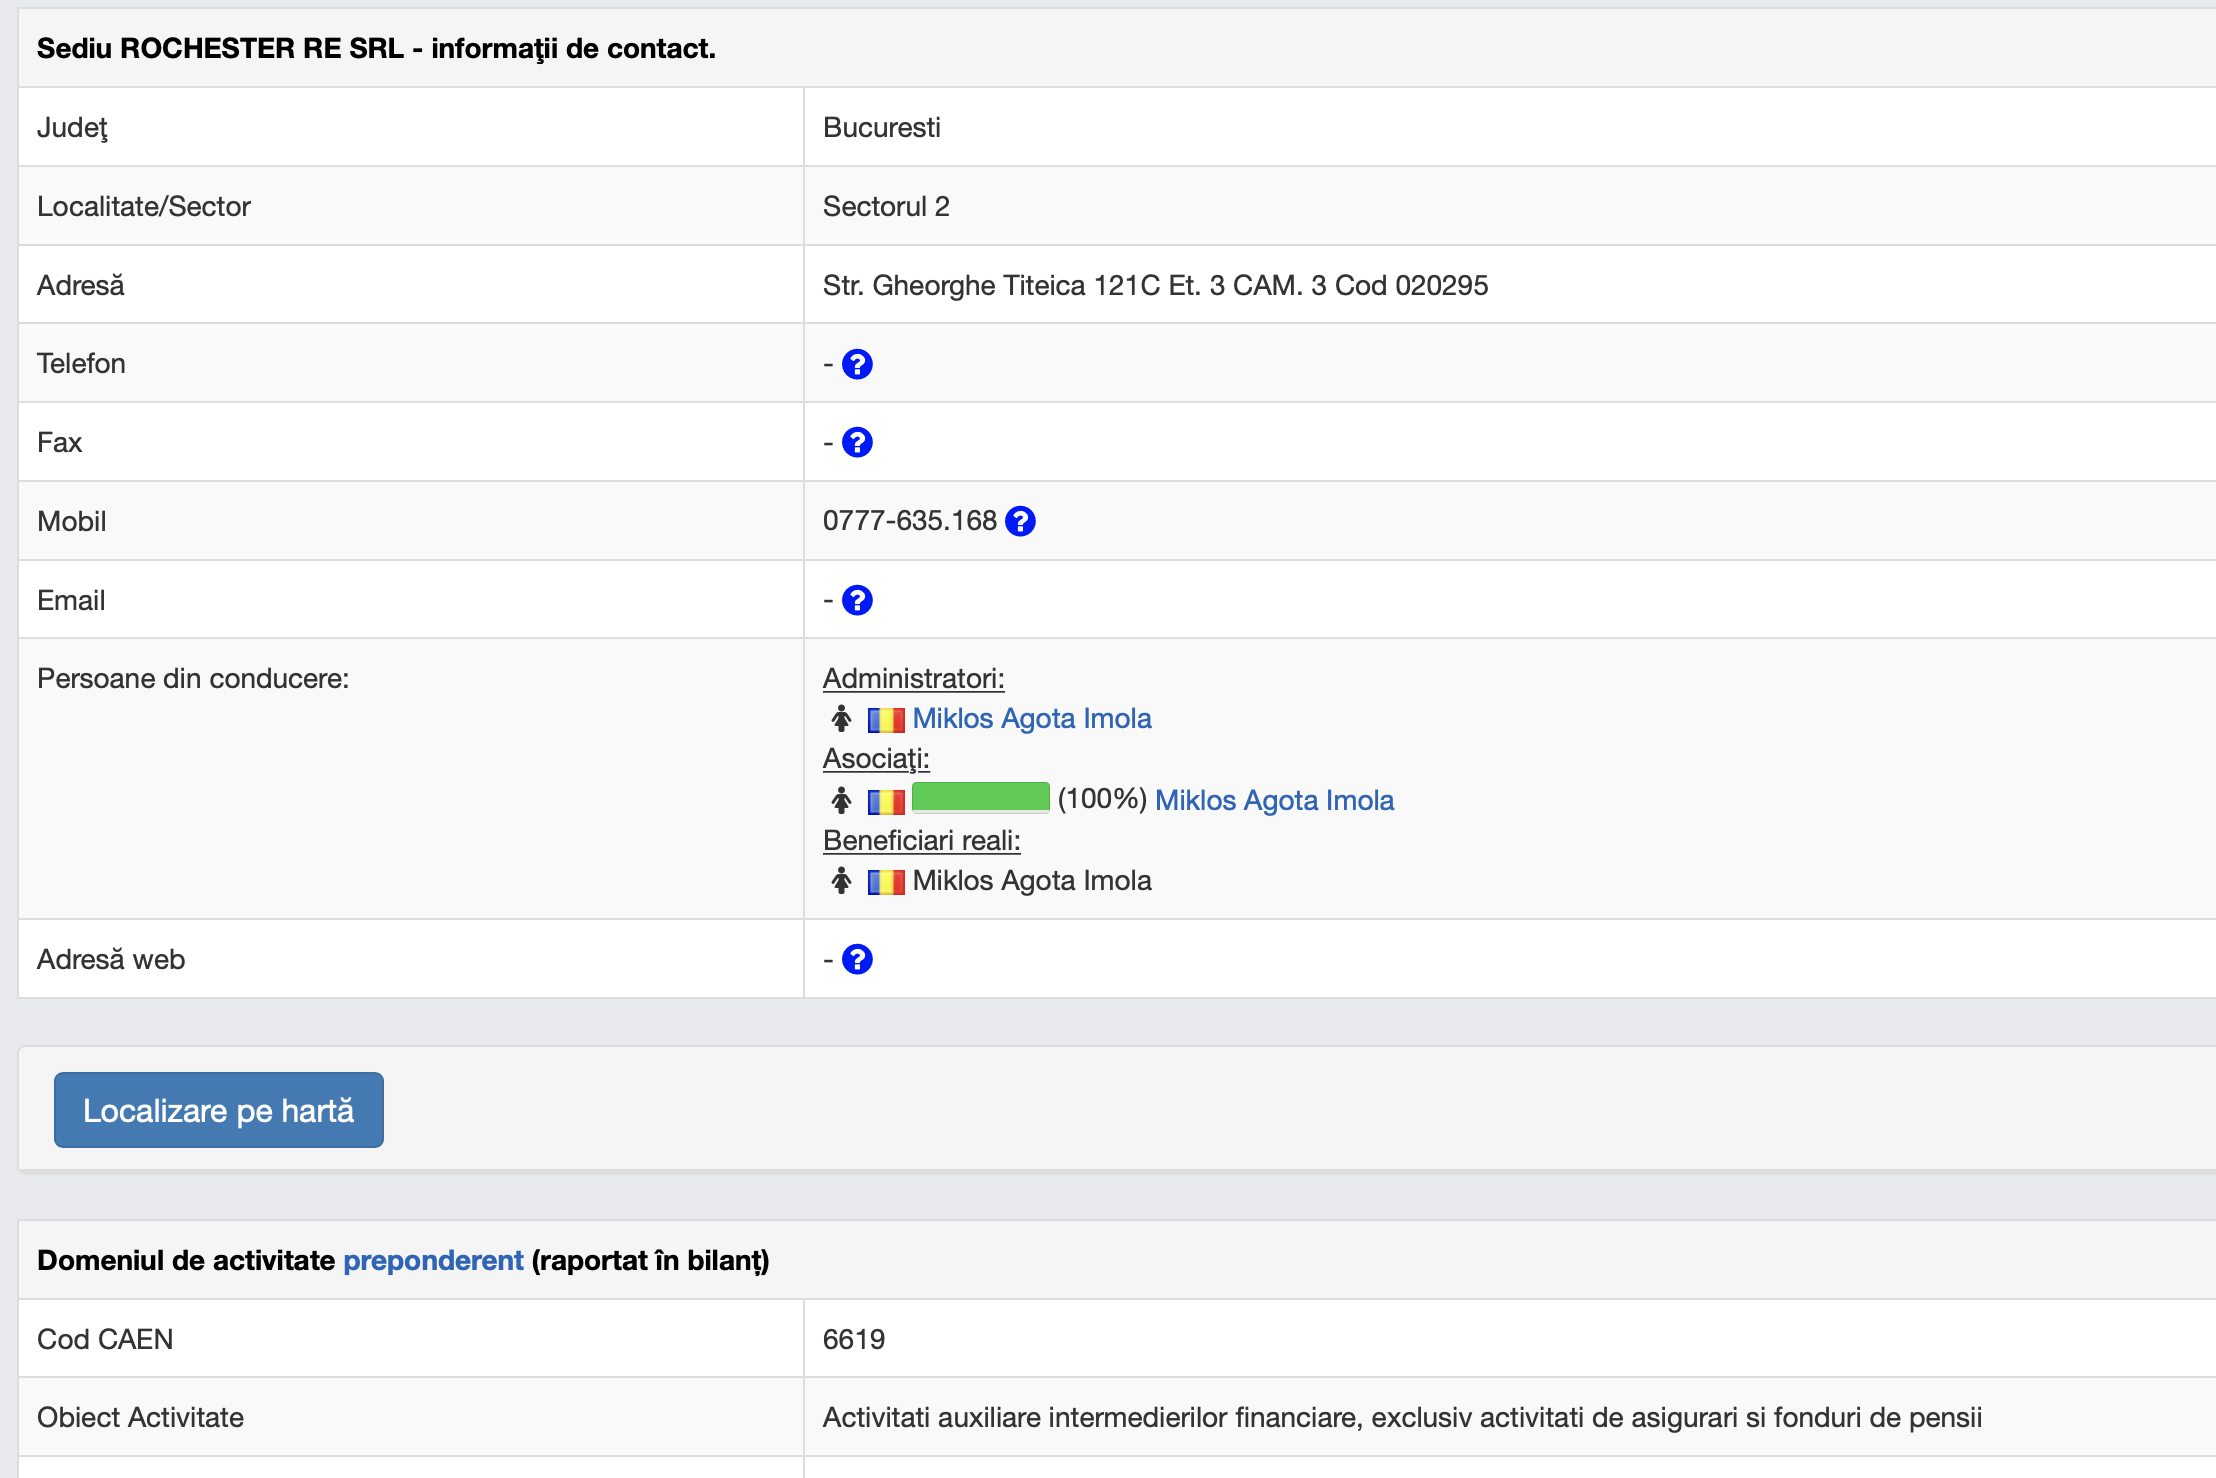The width and height of the screenshot is (2216, 1478).
Task: Click the person icon under Administratori
Action: 841,719
